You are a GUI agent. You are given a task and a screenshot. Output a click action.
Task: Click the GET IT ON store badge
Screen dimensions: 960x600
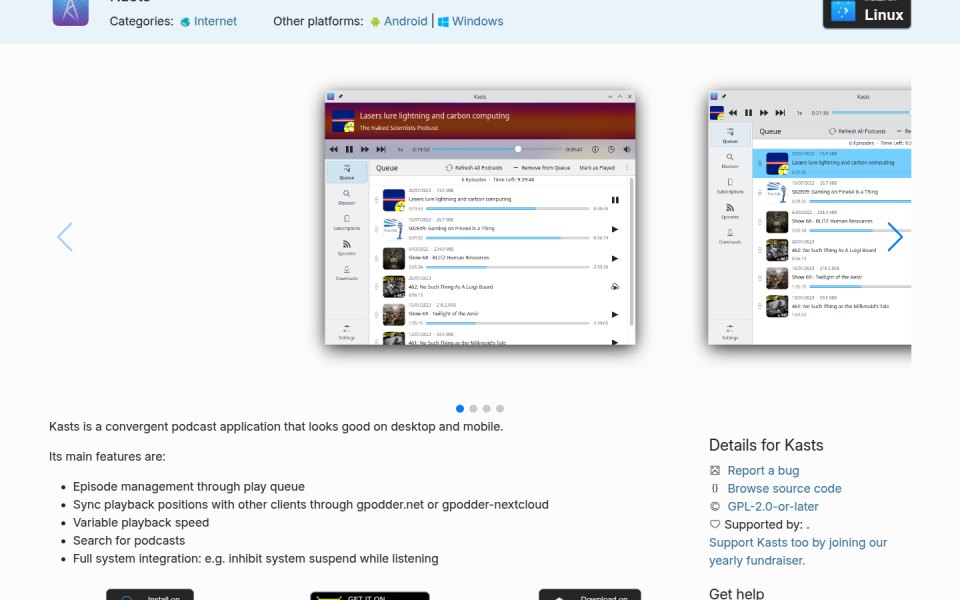[370, 596]
